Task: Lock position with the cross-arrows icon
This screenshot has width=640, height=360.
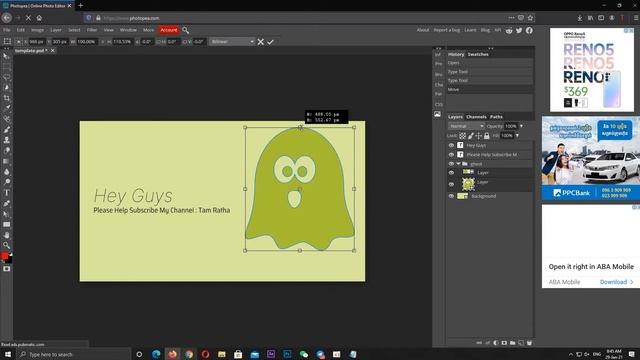Action: point(479,136)
